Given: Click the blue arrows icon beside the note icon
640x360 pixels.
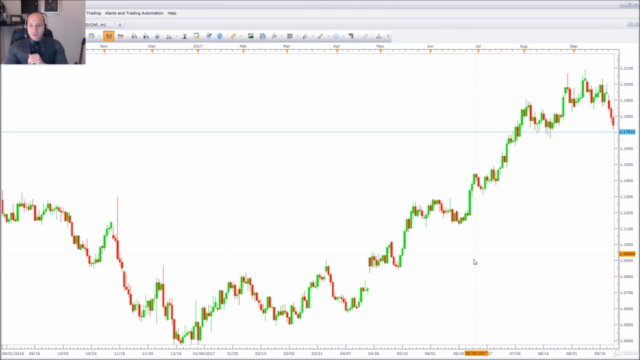Looking at the screenshot, I should coord(209,36).
